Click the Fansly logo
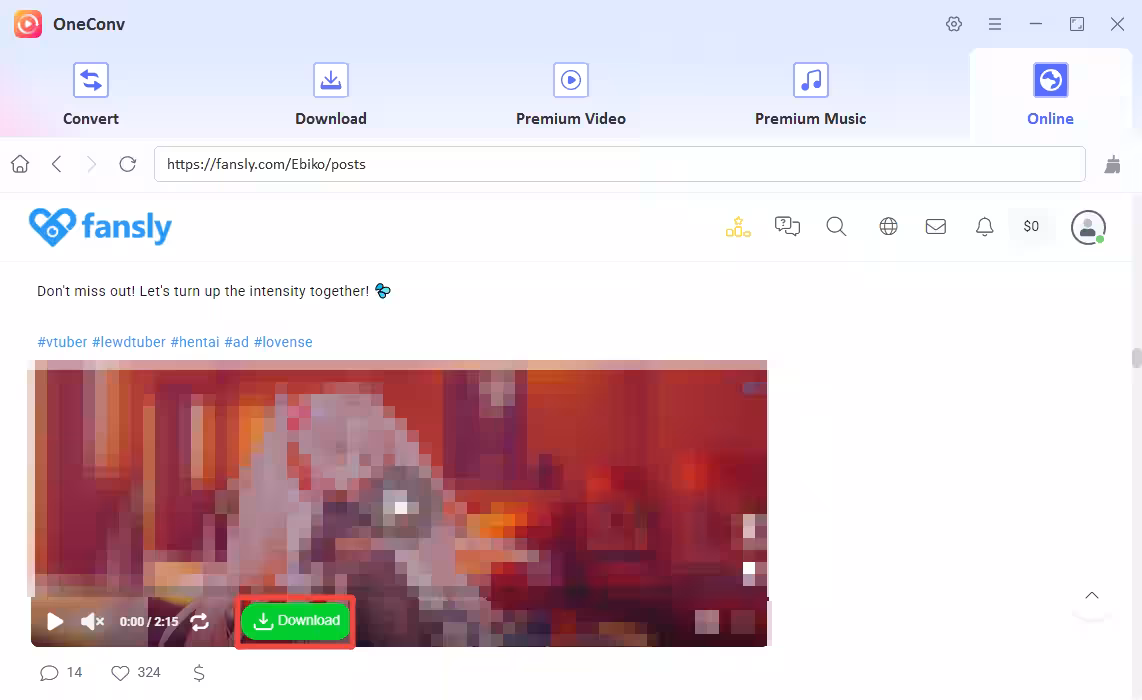The image size is (1142, 700). [101, 227]
